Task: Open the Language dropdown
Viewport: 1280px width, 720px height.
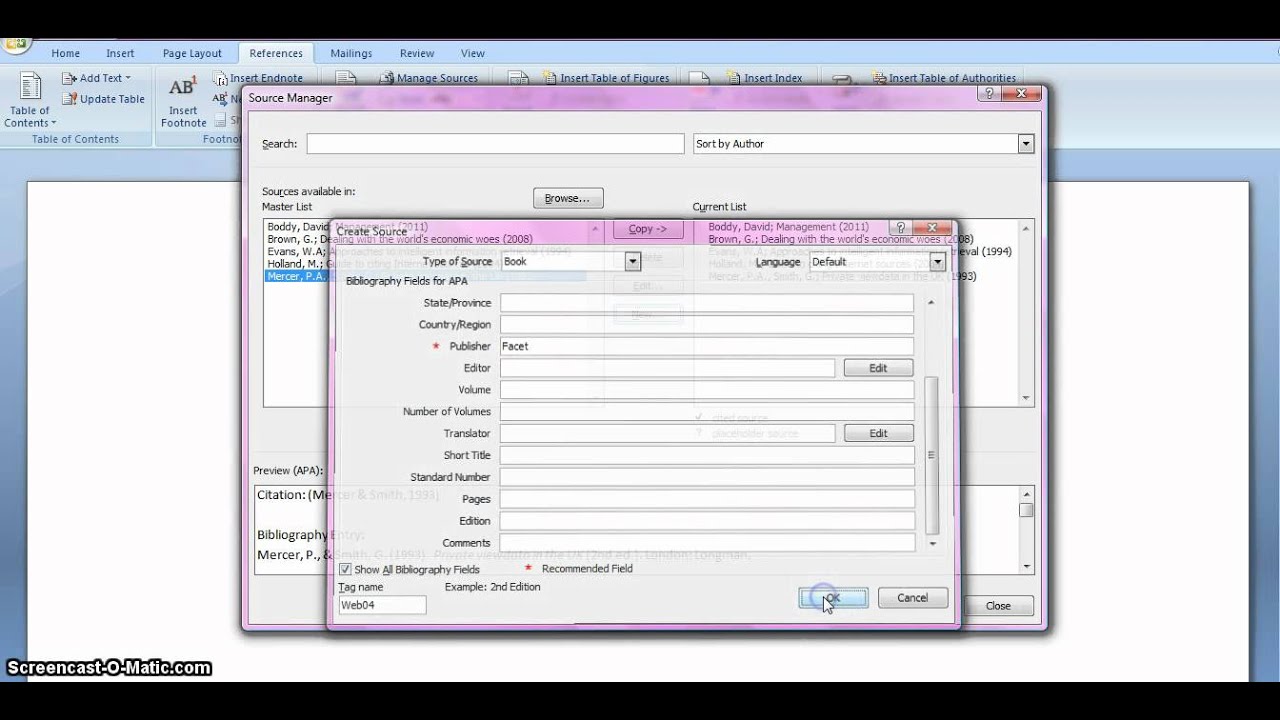Action: 937,262
